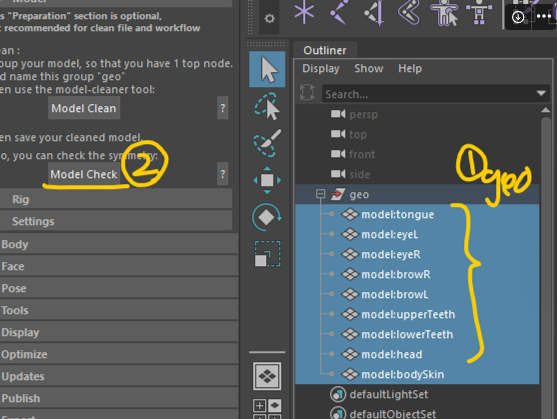Activate the Move tool

(x=267, y=180)
